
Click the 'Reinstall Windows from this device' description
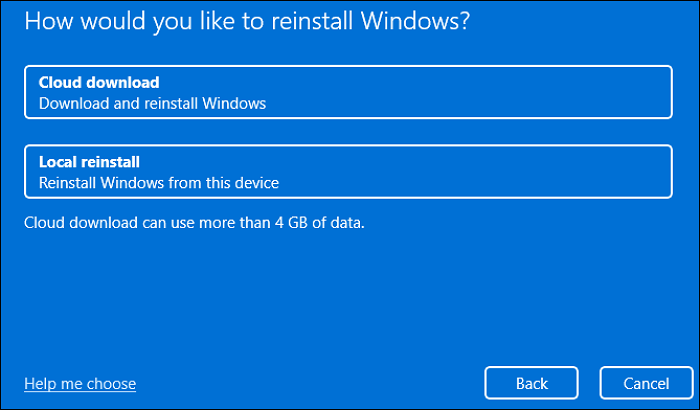tap(158, 182)
